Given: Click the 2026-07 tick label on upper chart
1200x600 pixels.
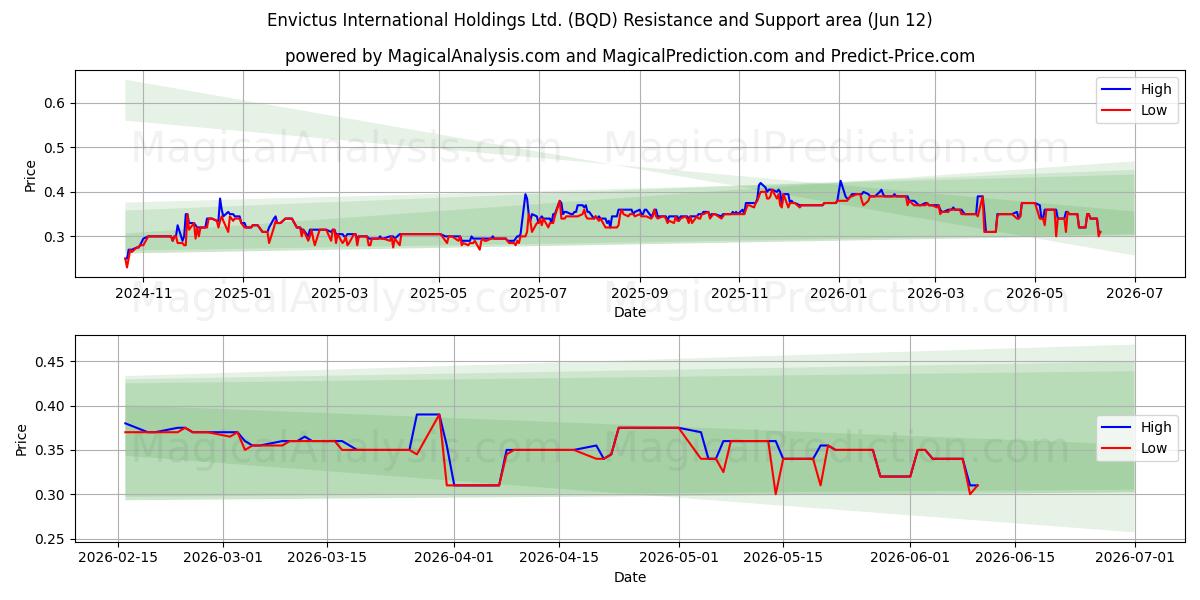Looking at the screenshot, I should click(x=1135, y=294).
